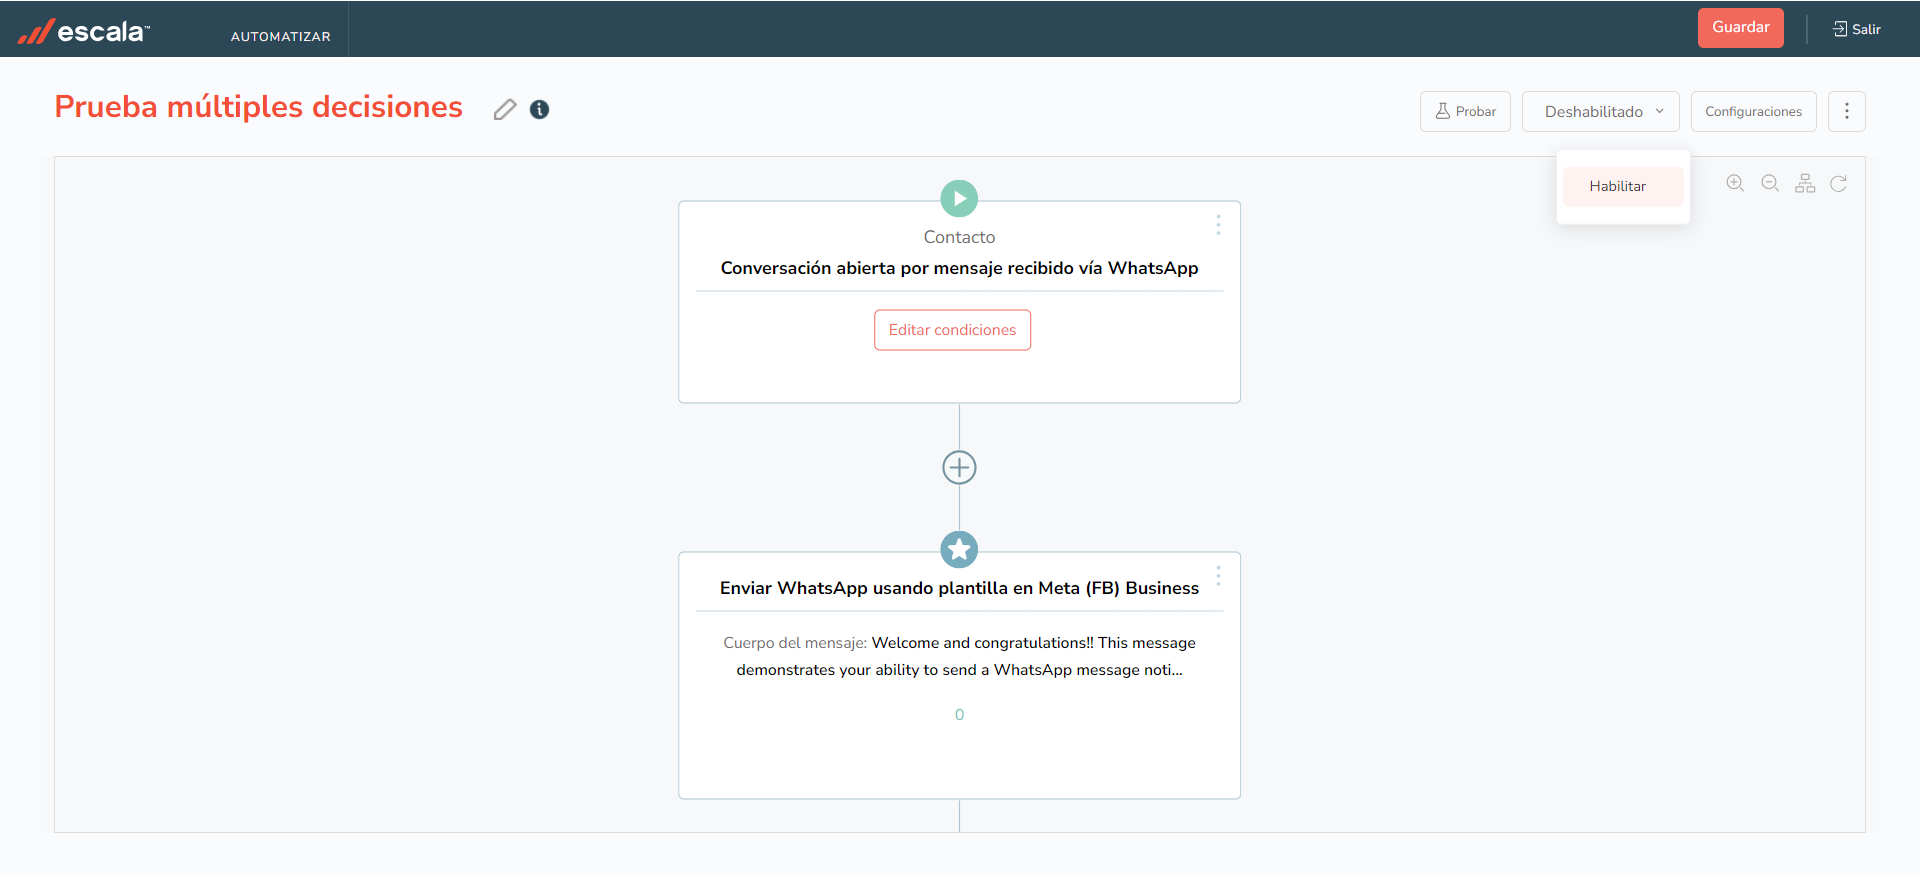Select Habilitar from the dropdown

point(1623,186)
